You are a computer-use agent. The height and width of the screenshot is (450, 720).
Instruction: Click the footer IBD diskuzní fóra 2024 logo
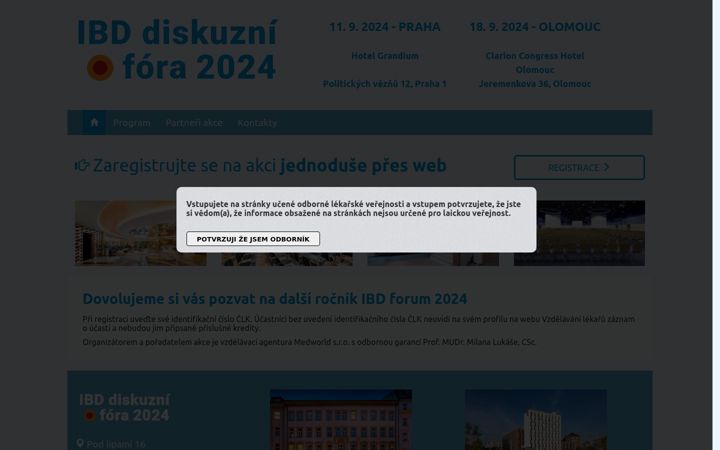coord(124,407)
